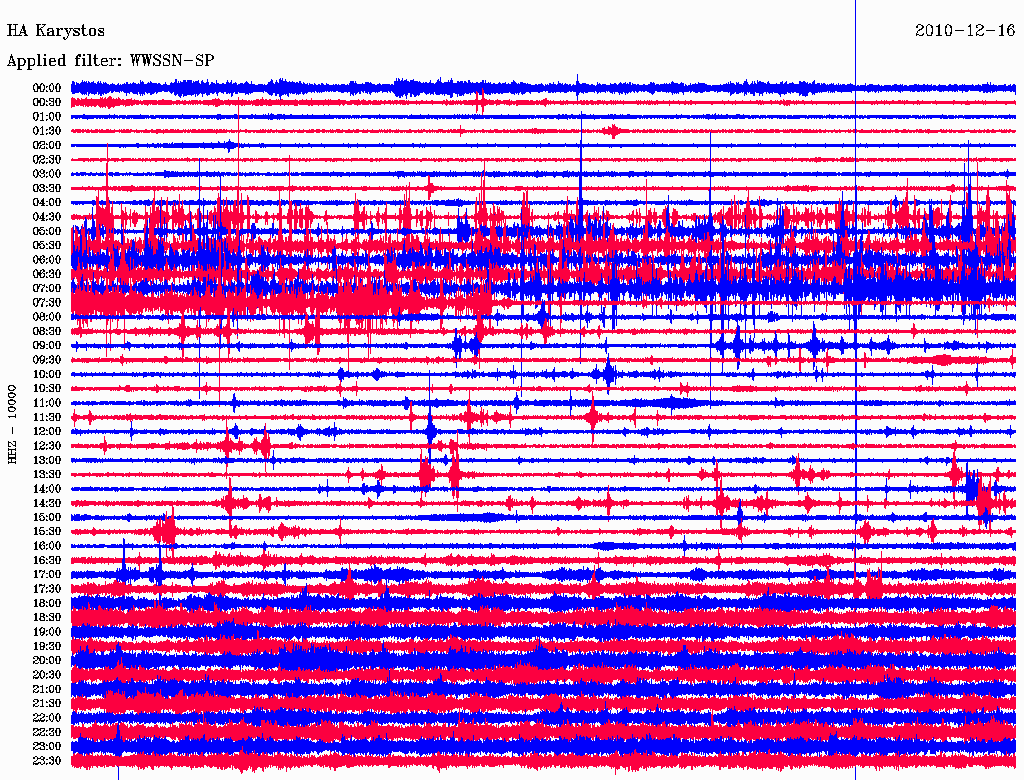Select the 11:00 time label
The width and height of the screenshot is (1024, 780).
(x=46, y=403)
